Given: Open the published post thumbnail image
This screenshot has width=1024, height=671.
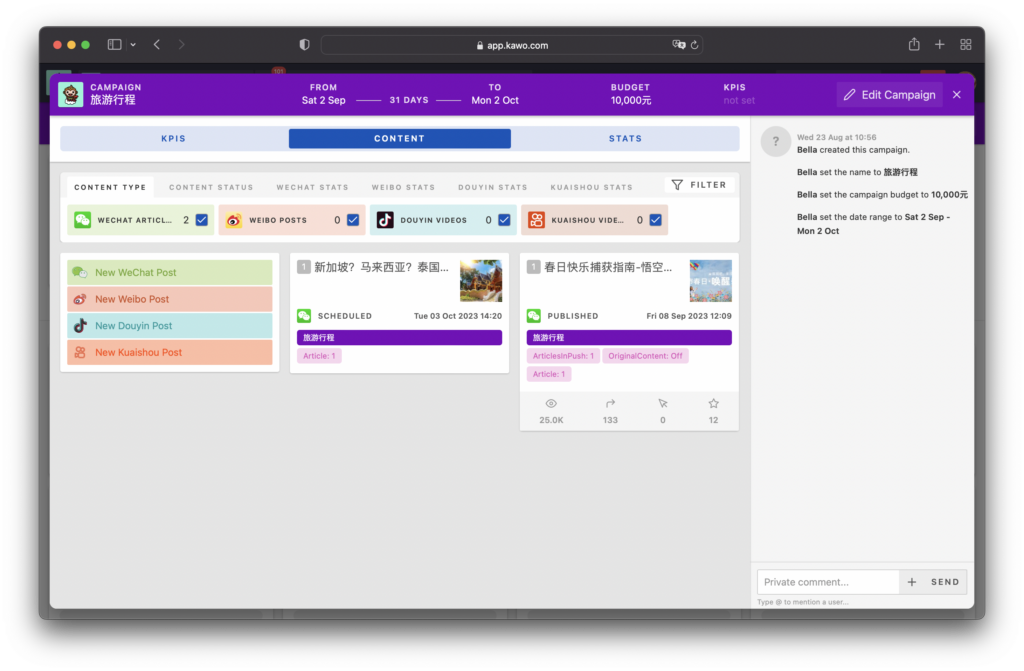Looking at the screenshot, I should [711, 281].
